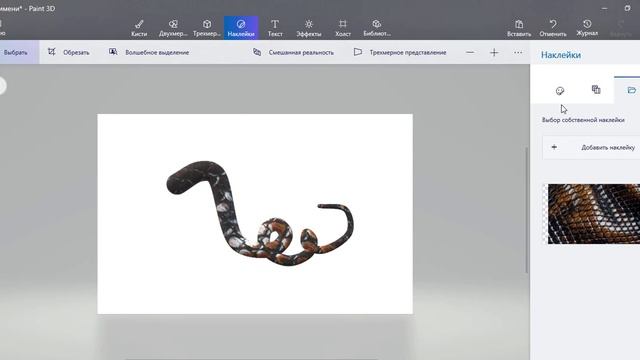Open the Effects (Эффекты) tab
Image resolution: width=640 pixels, height=360 pixels.
coord(309,28)
